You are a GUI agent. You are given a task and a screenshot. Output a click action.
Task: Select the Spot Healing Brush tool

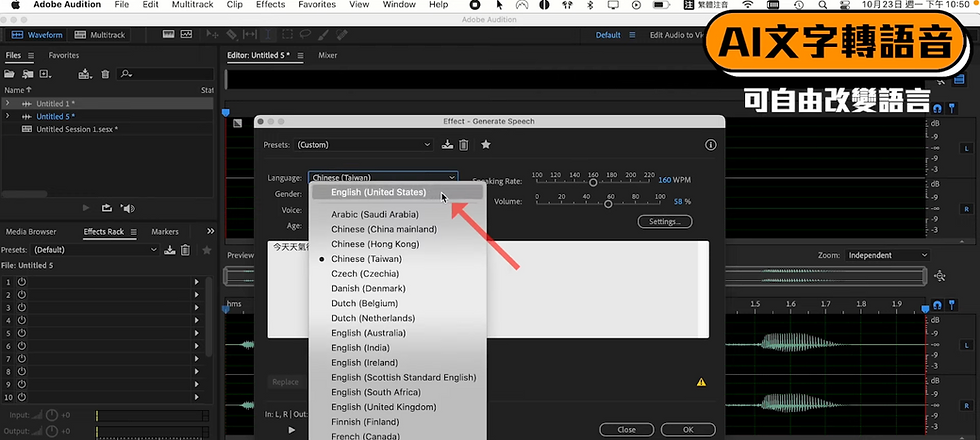coord(342,34)
